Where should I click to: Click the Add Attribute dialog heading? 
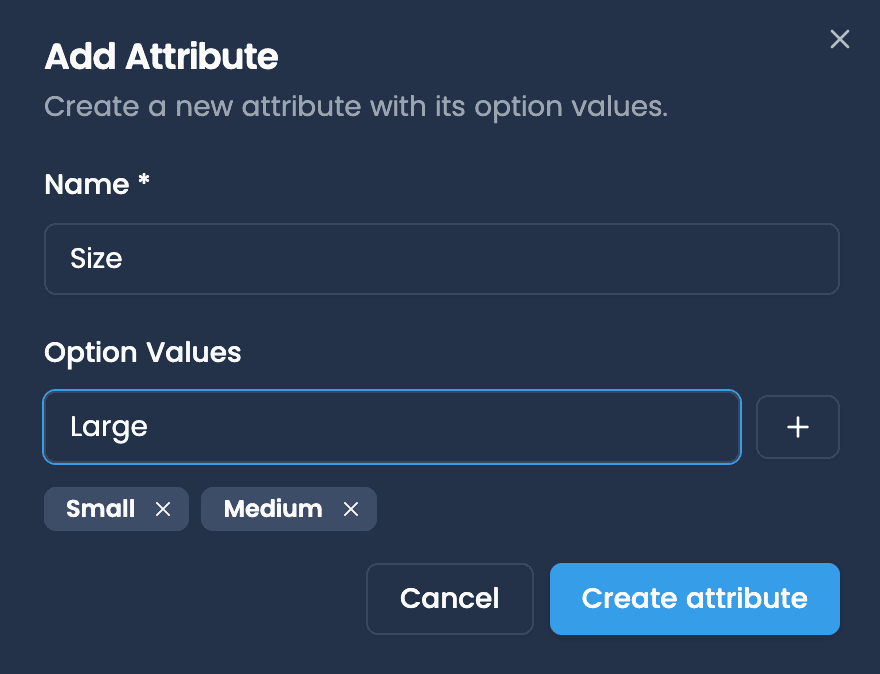(162, 57)
